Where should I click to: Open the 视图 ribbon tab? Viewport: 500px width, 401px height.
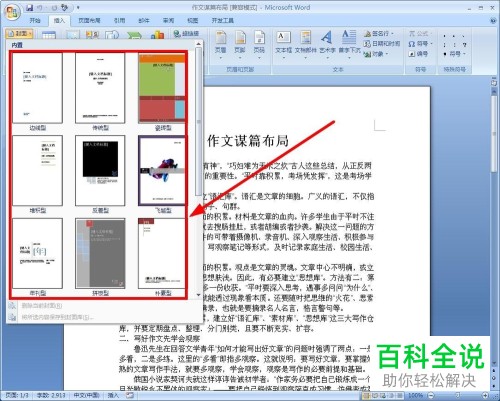tap(193, 21)
